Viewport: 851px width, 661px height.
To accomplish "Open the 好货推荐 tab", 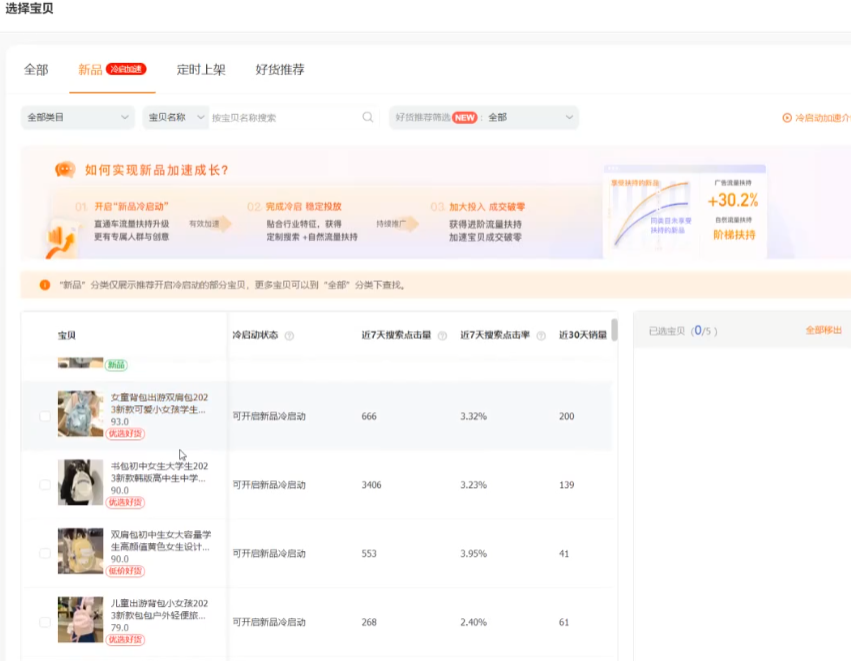I will point(280,70).
